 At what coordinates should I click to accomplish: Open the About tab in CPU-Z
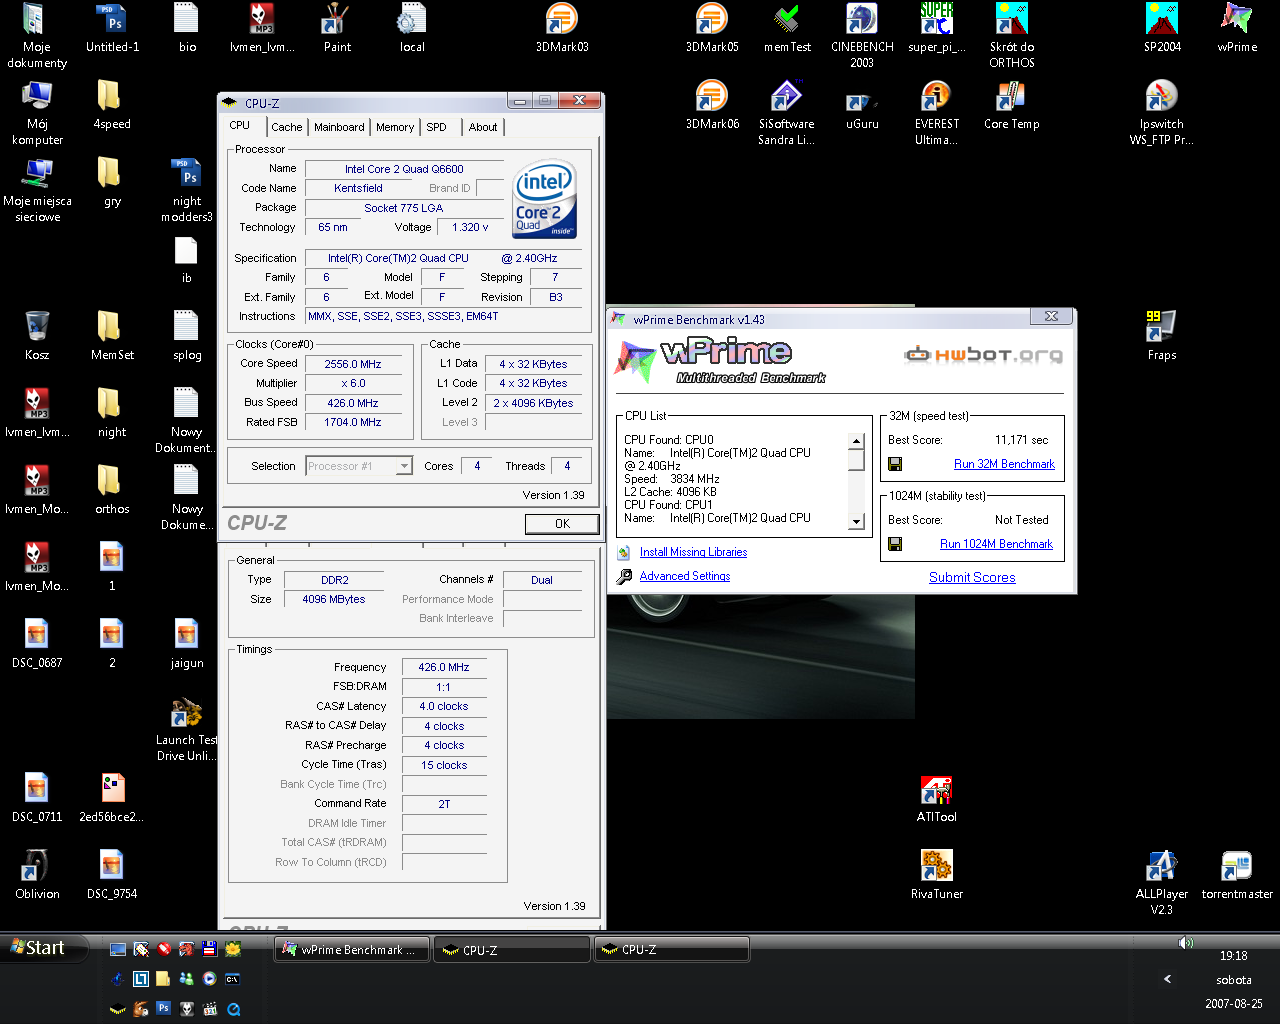483,127
